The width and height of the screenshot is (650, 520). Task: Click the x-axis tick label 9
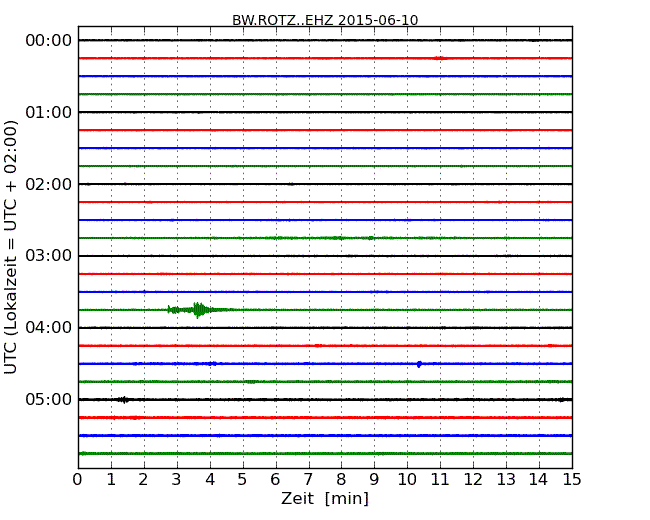[374, 480]
